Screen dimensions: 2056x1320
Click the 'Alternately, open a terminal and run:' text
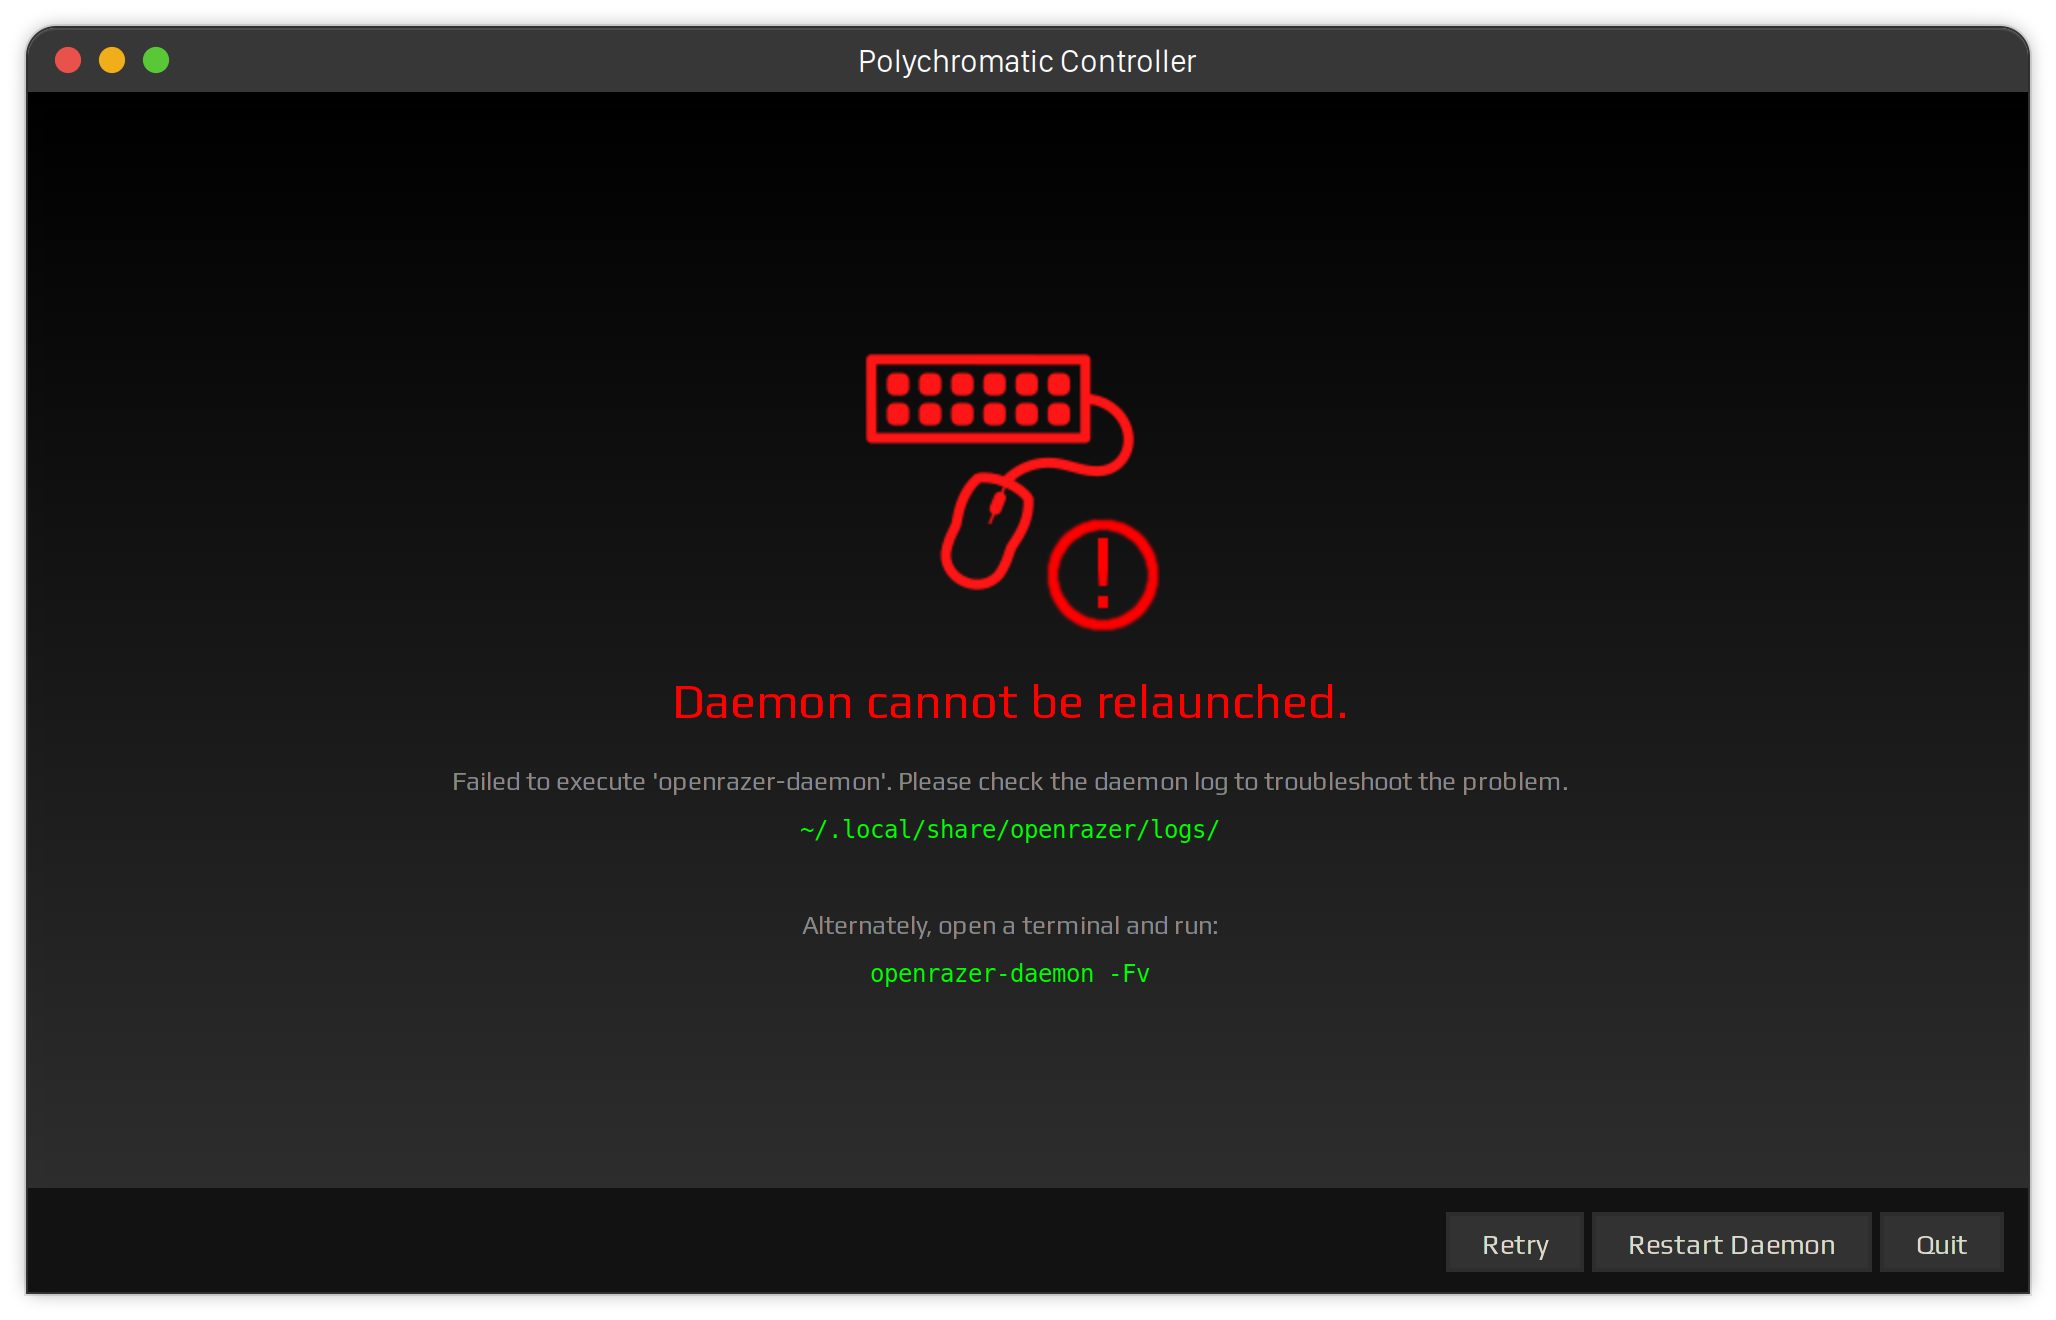[x=1009, y=925]
